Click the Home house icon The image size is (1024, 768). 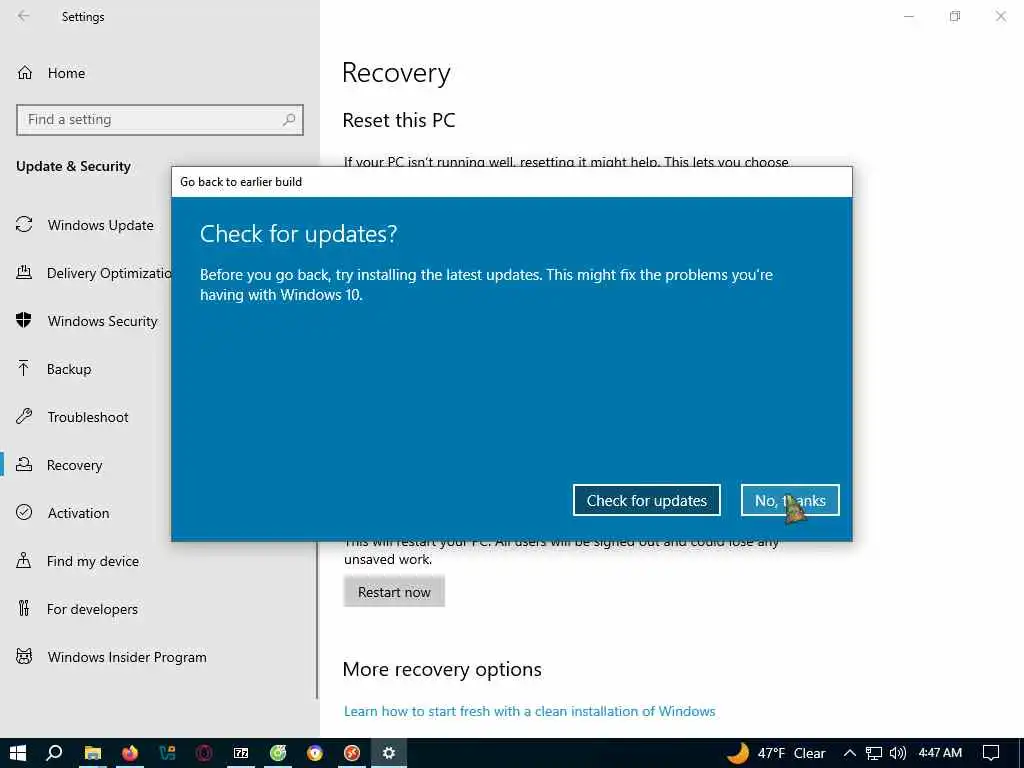tap(25, 72)
